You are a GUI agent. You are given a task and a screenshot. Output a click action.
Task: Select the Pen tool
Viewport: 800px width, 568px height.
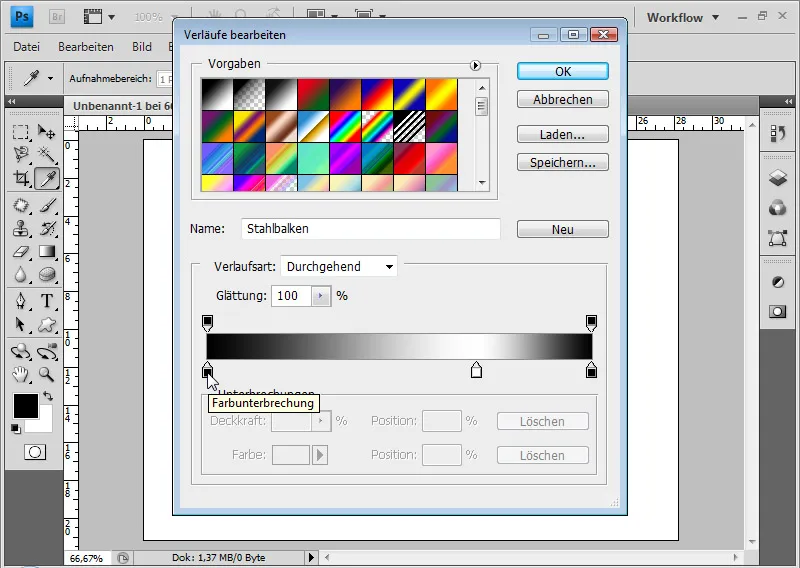20,301
